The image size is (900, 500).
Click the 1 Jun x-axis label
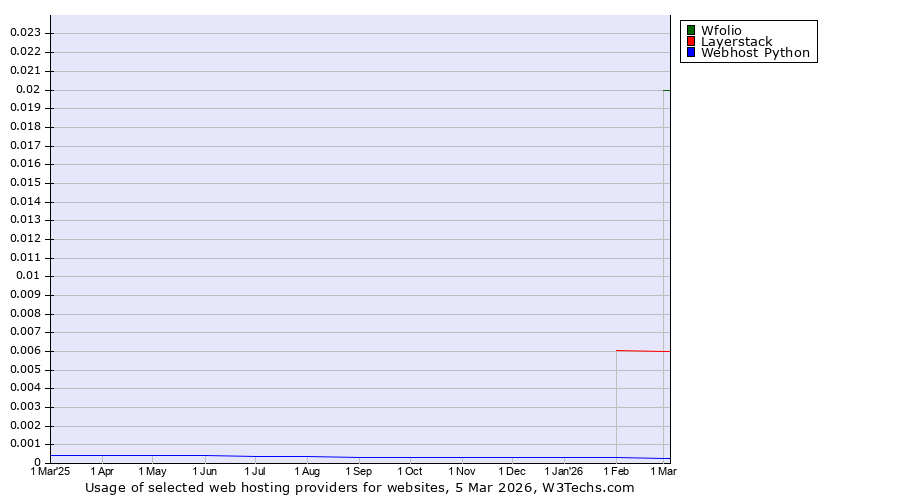(204, 471)
